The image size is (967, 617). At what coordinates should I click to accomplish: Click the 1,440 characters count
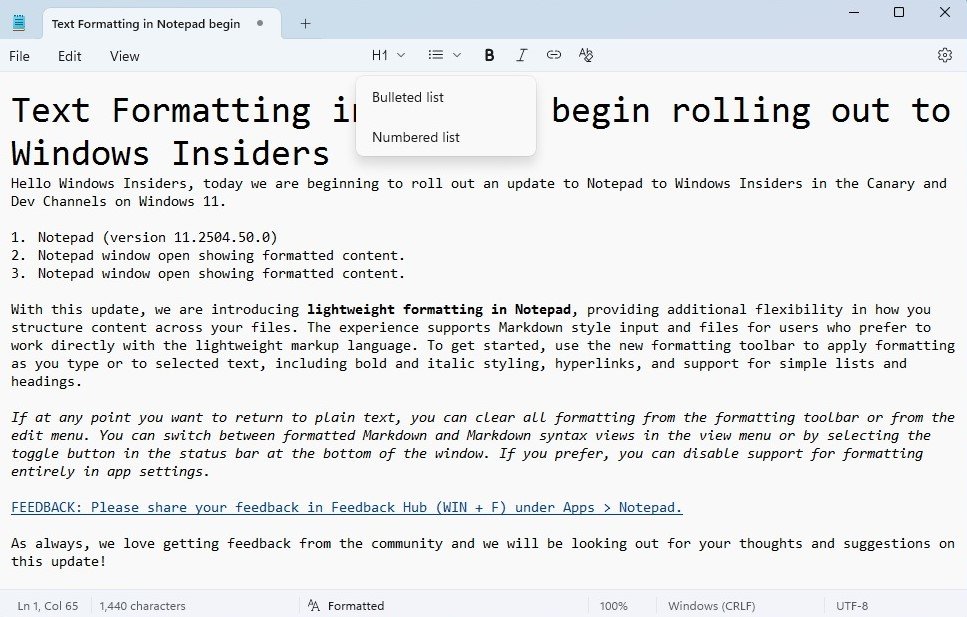click(142, 606)
